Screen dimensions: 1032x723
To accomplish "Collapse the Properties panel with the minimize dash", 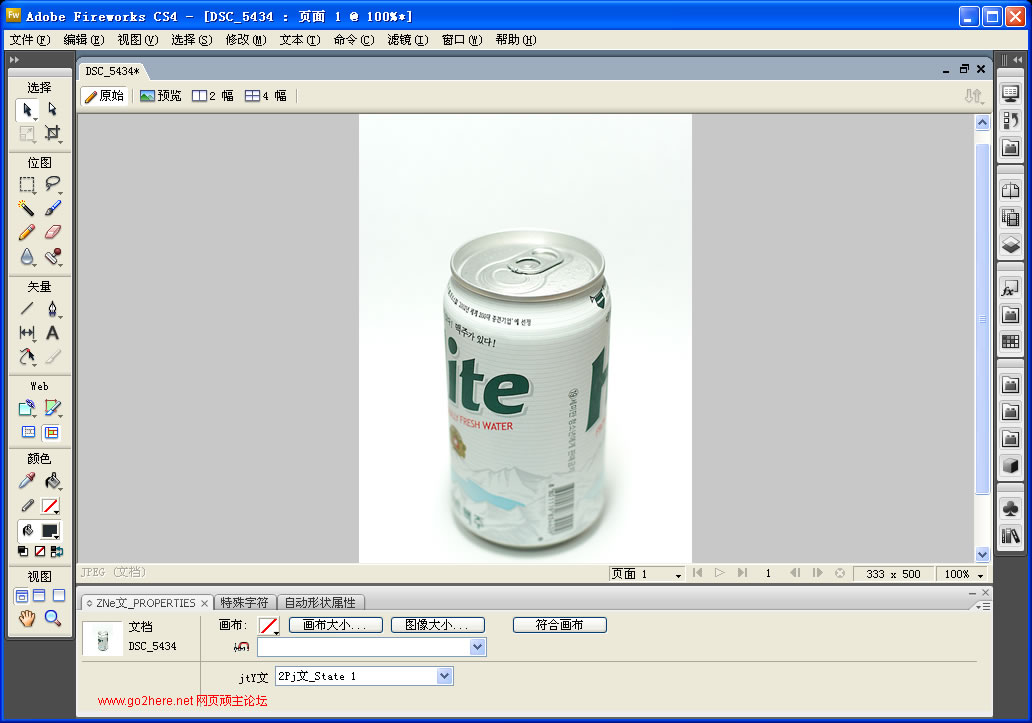I will click(x=972, y=593).
